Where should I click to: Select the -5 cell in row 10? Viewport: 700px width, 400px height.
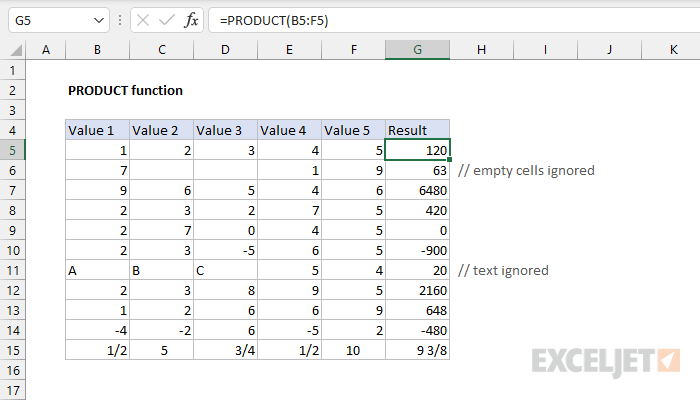click(x=225, y=250)
